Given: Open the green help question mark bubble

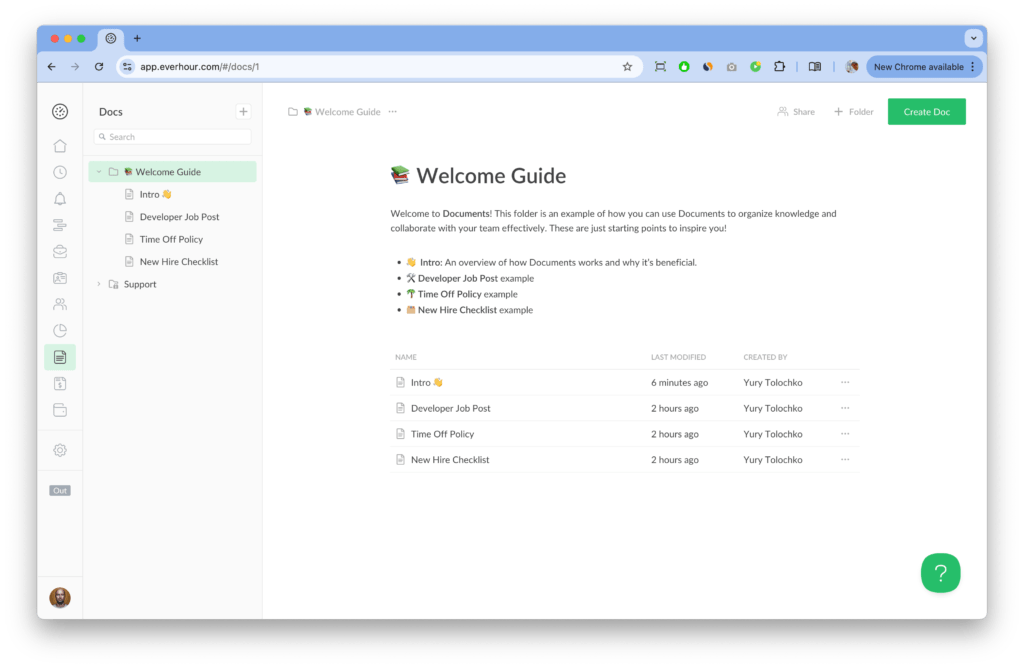Looking at the screenshot, I should (x=940, y=573).
